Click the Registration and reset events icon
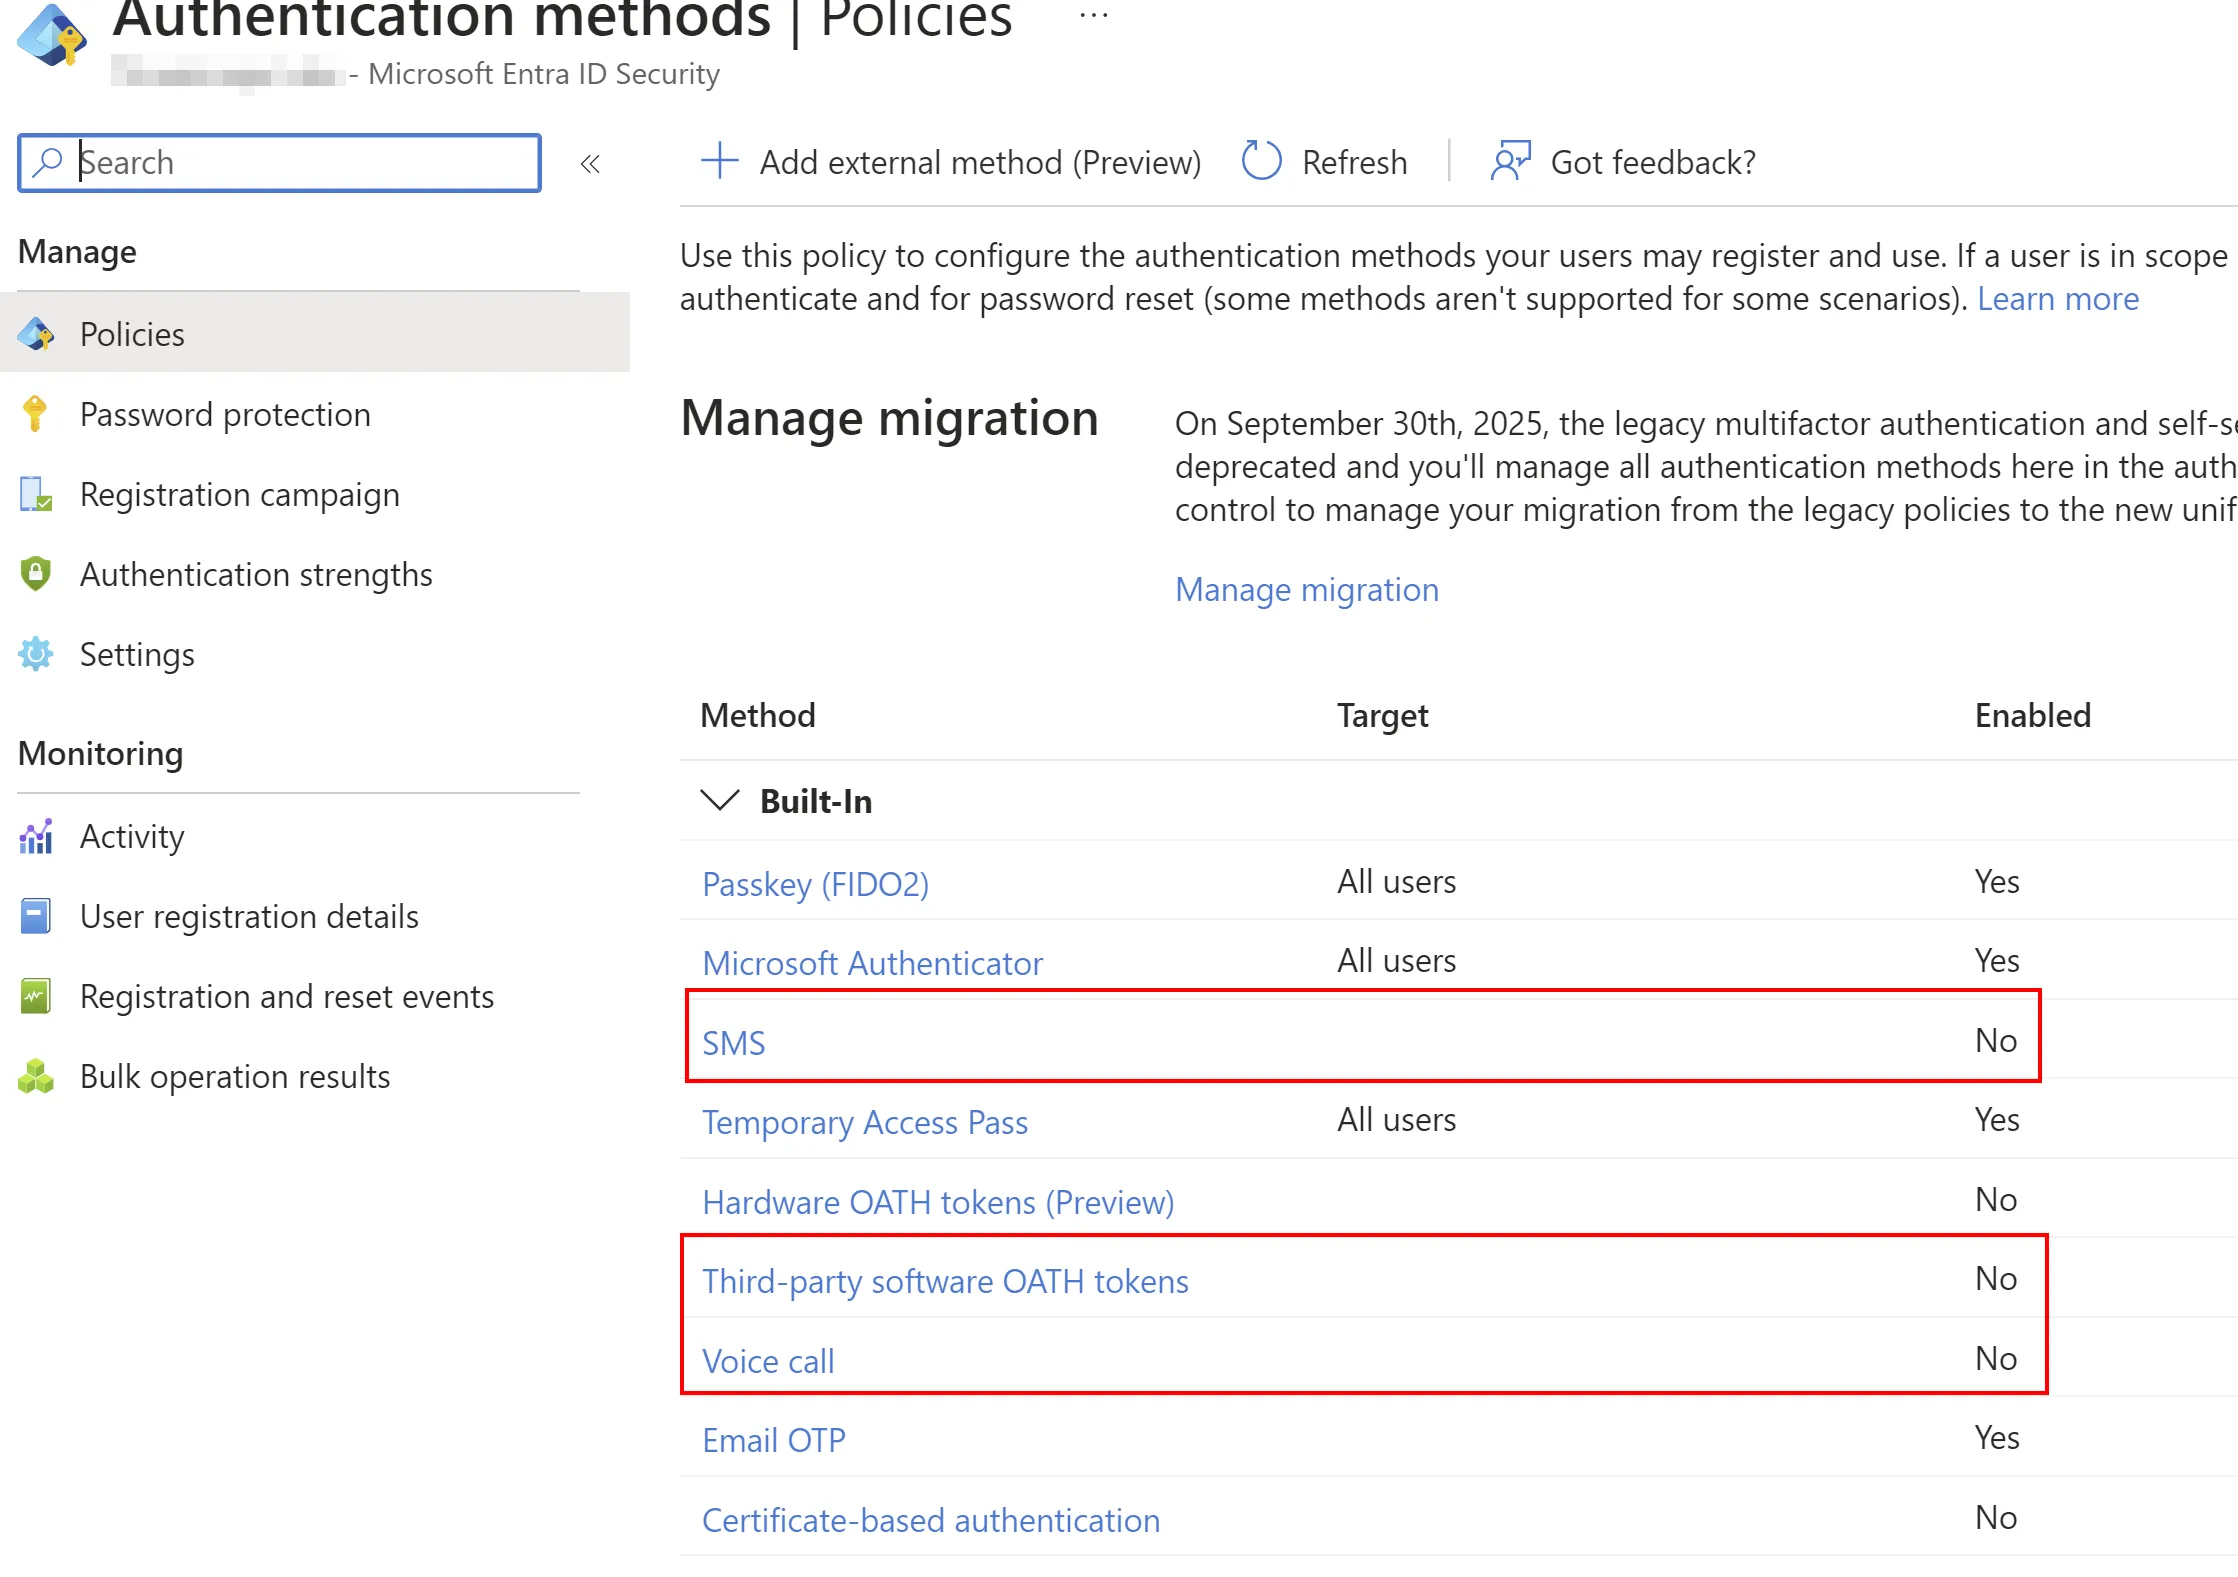The width and height of the screenshot is (2238, 1577). pyautogui.click(x=36, y=996)
